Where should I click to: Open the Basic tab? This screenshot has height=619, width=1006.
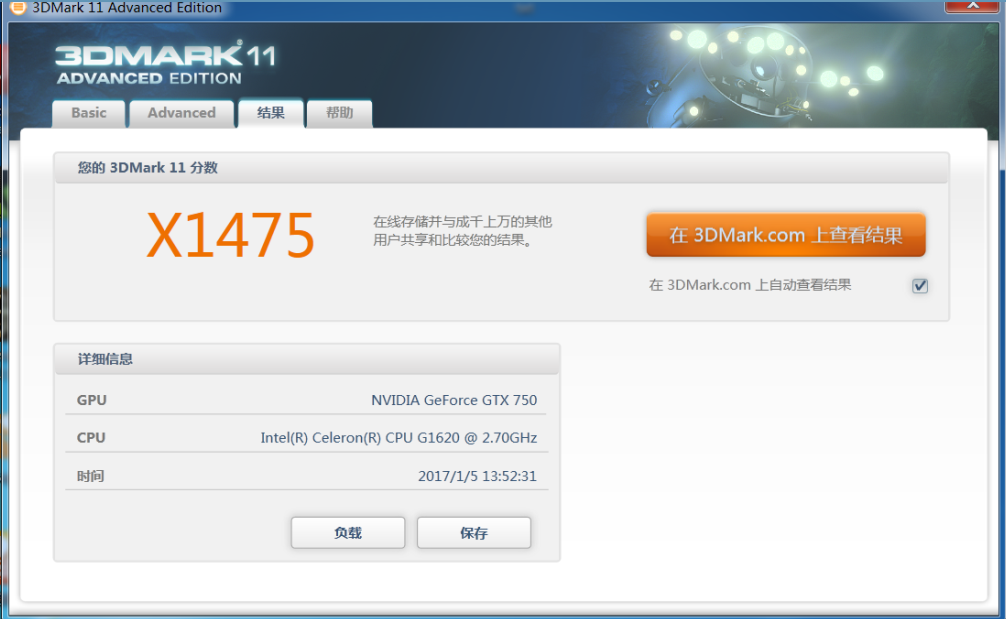coord(89,114)
